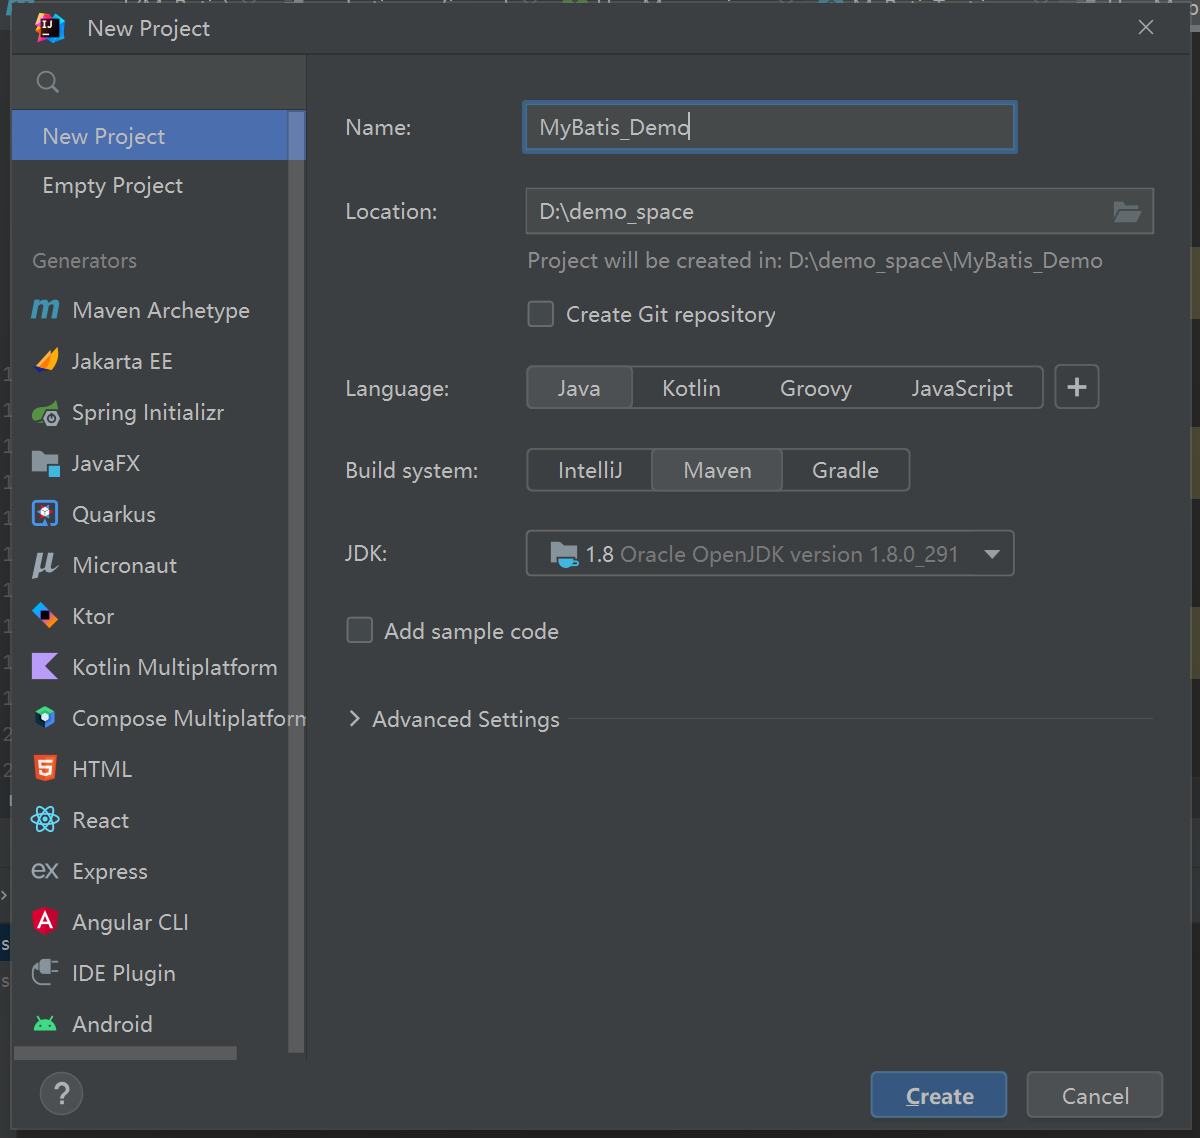The image size is (1200, 1138).
Task: Click the IDE Plugin plug icon
Action: pos(45,972)
